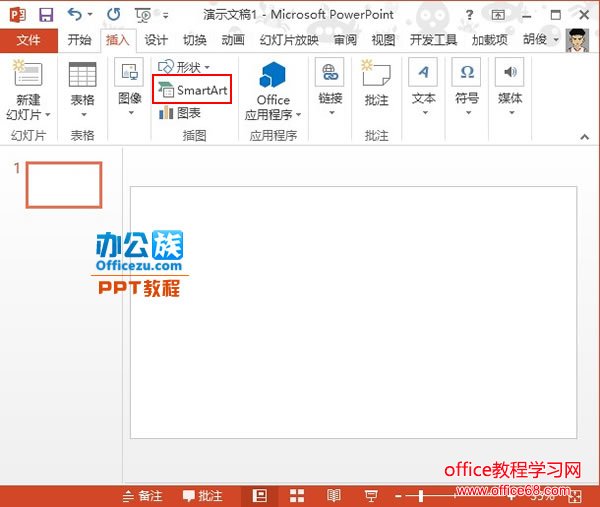
Task: Expand the Symbols (符号) dropdown arrow
Action: (x=468, y=112)
